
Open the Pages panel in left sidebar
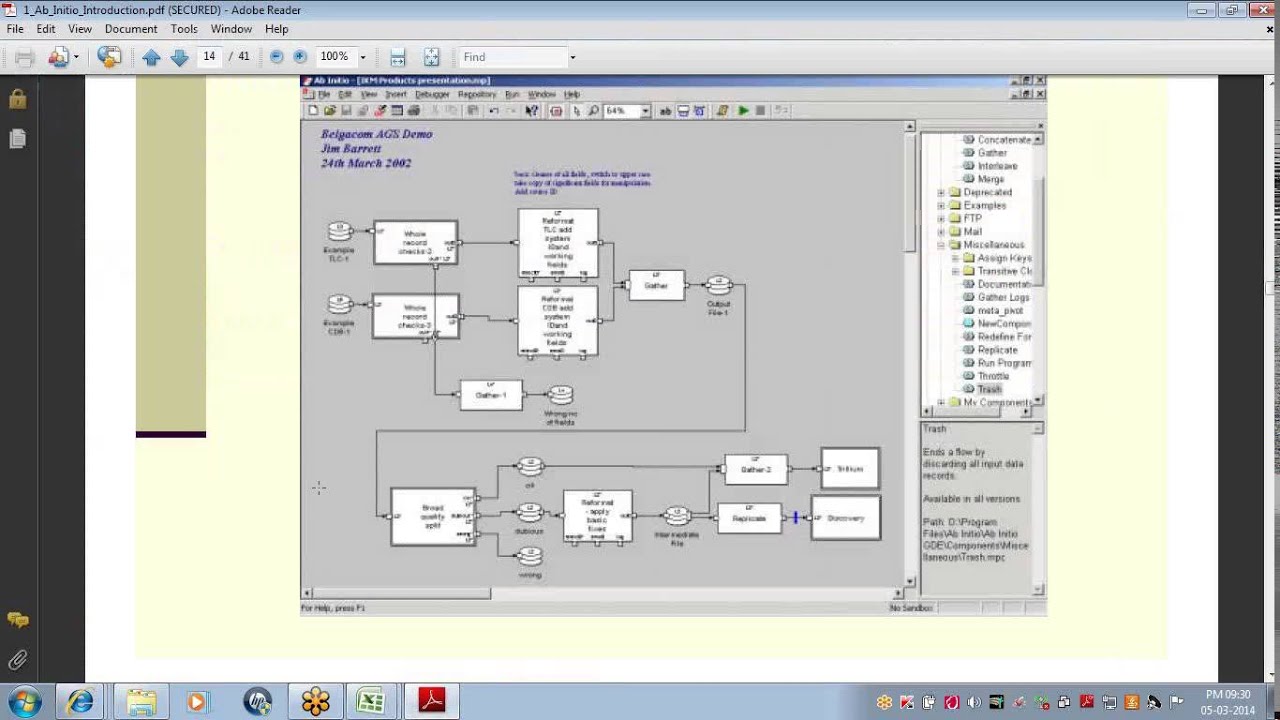pyautogui.click(x=17, y=140)
